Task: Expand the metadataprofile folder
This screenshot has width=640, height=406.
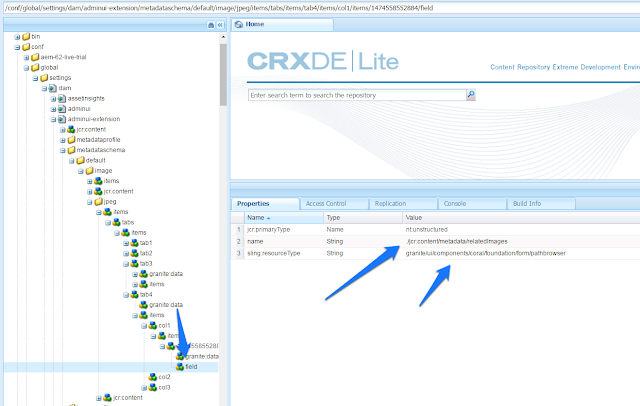Action: pyautogui.click(x=62, y=140)
